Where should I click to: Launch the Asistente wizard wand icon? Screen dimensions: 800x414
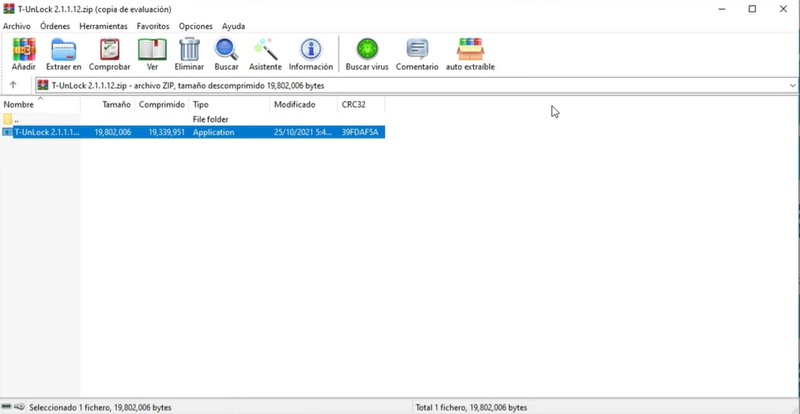coord(265,50)
